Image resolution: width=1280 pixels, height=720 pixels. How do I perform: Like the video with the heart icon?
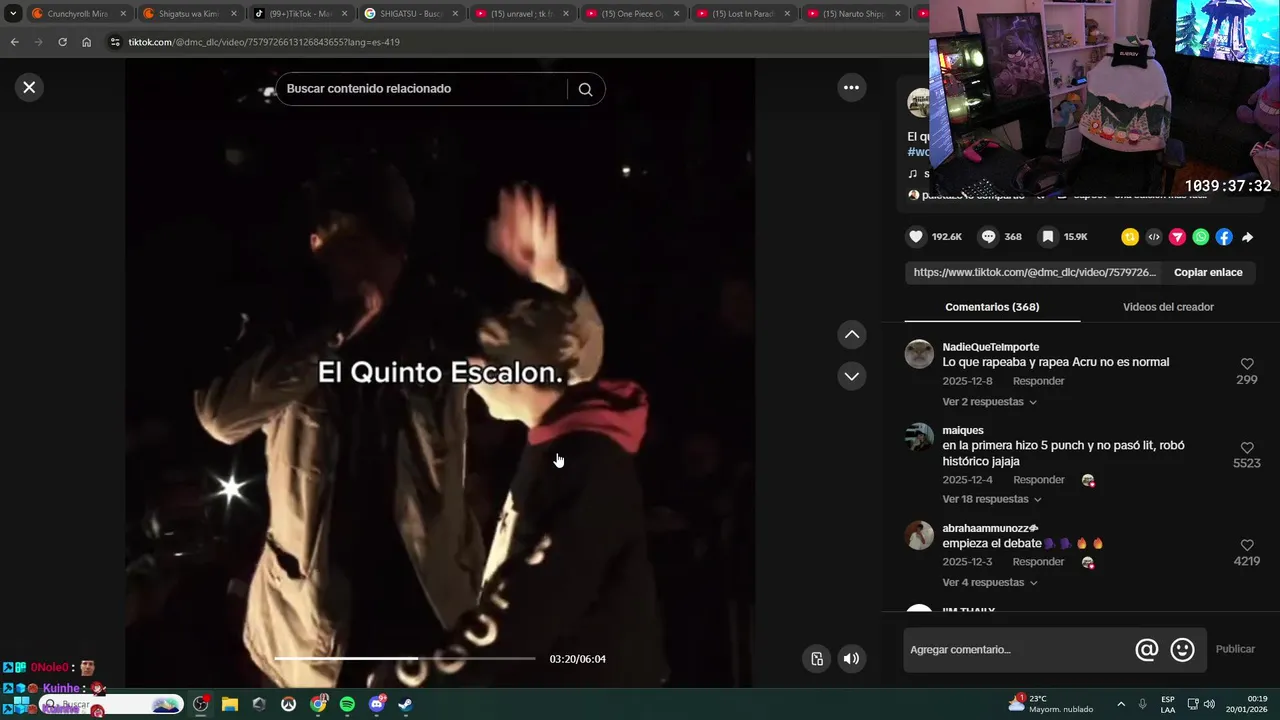click(915, 237)
